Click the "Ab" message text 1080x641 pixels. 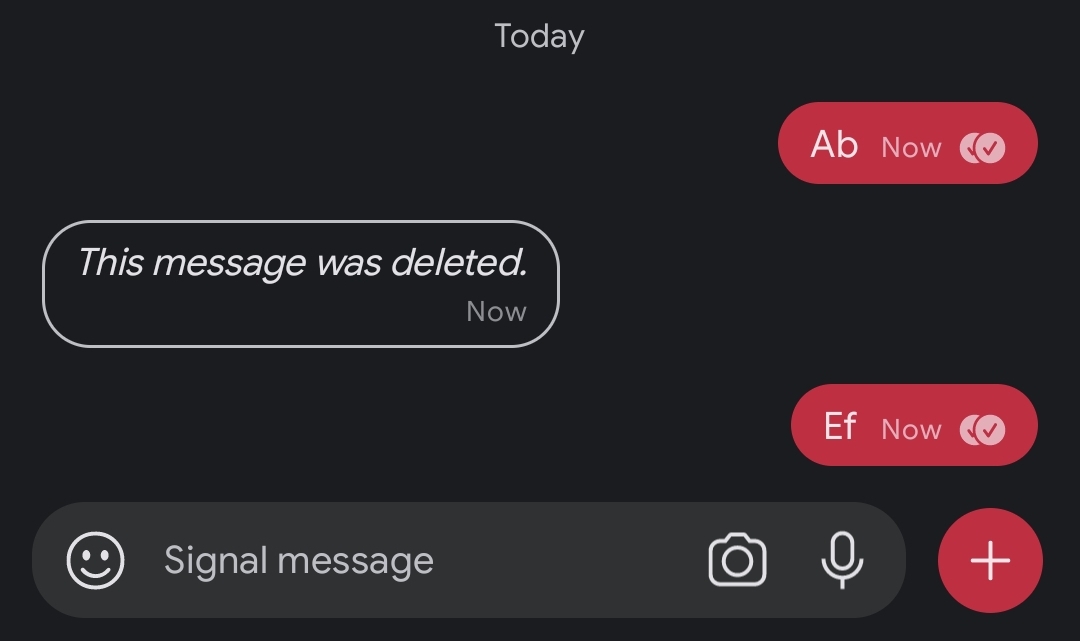(x=834, y=145)
